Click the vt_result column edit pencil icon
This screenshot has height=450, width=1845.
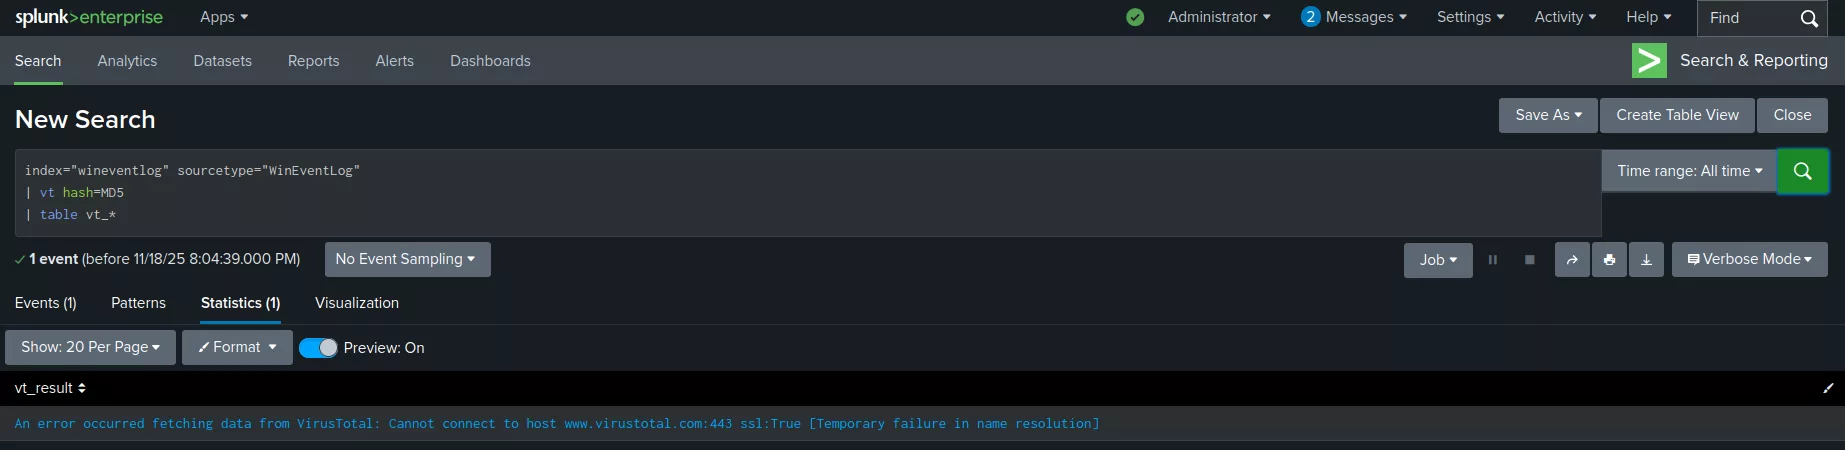[1828, 388]
